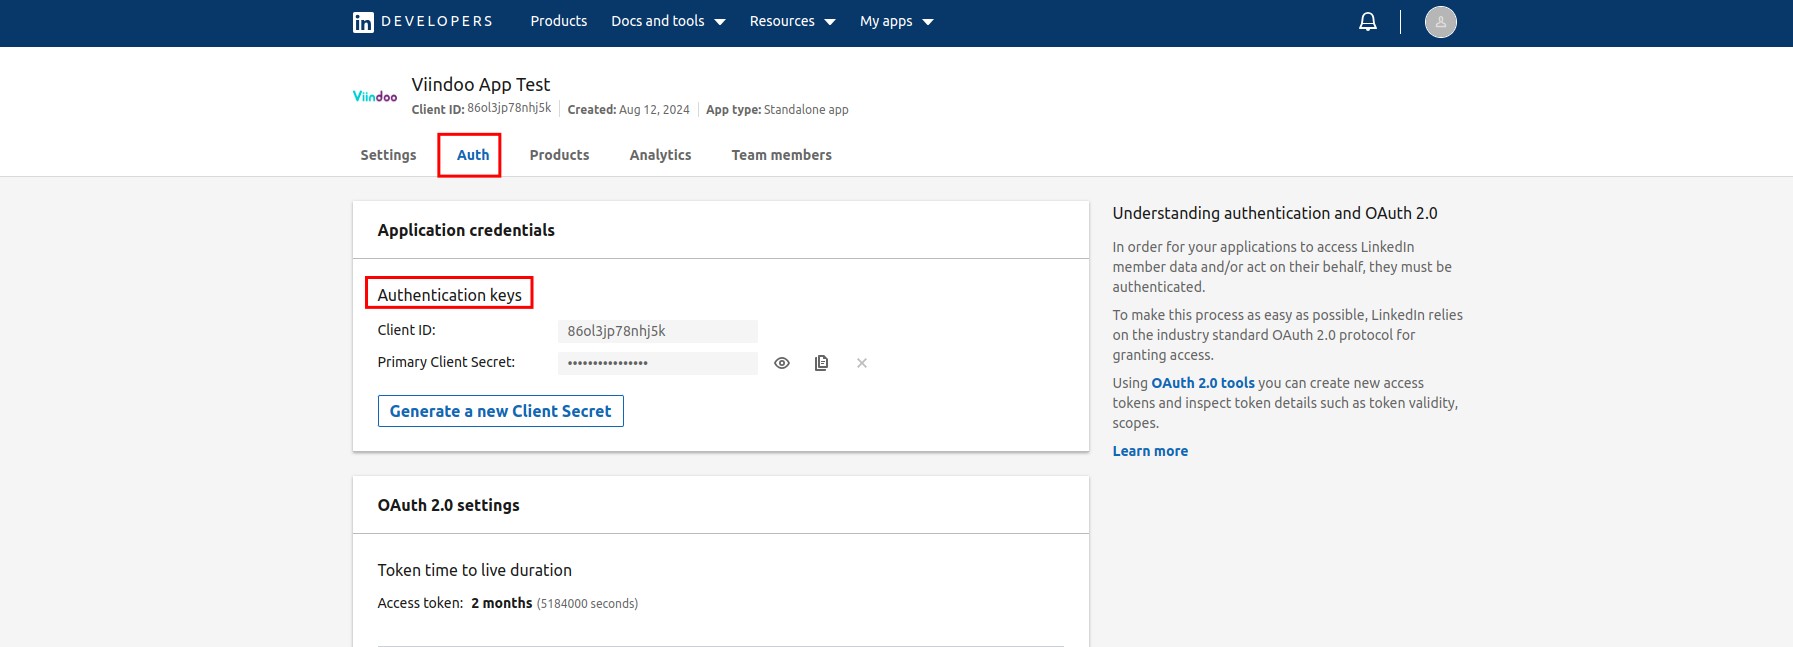
Task: Click the Viindoo app logo
Action: tap(375, 96)
